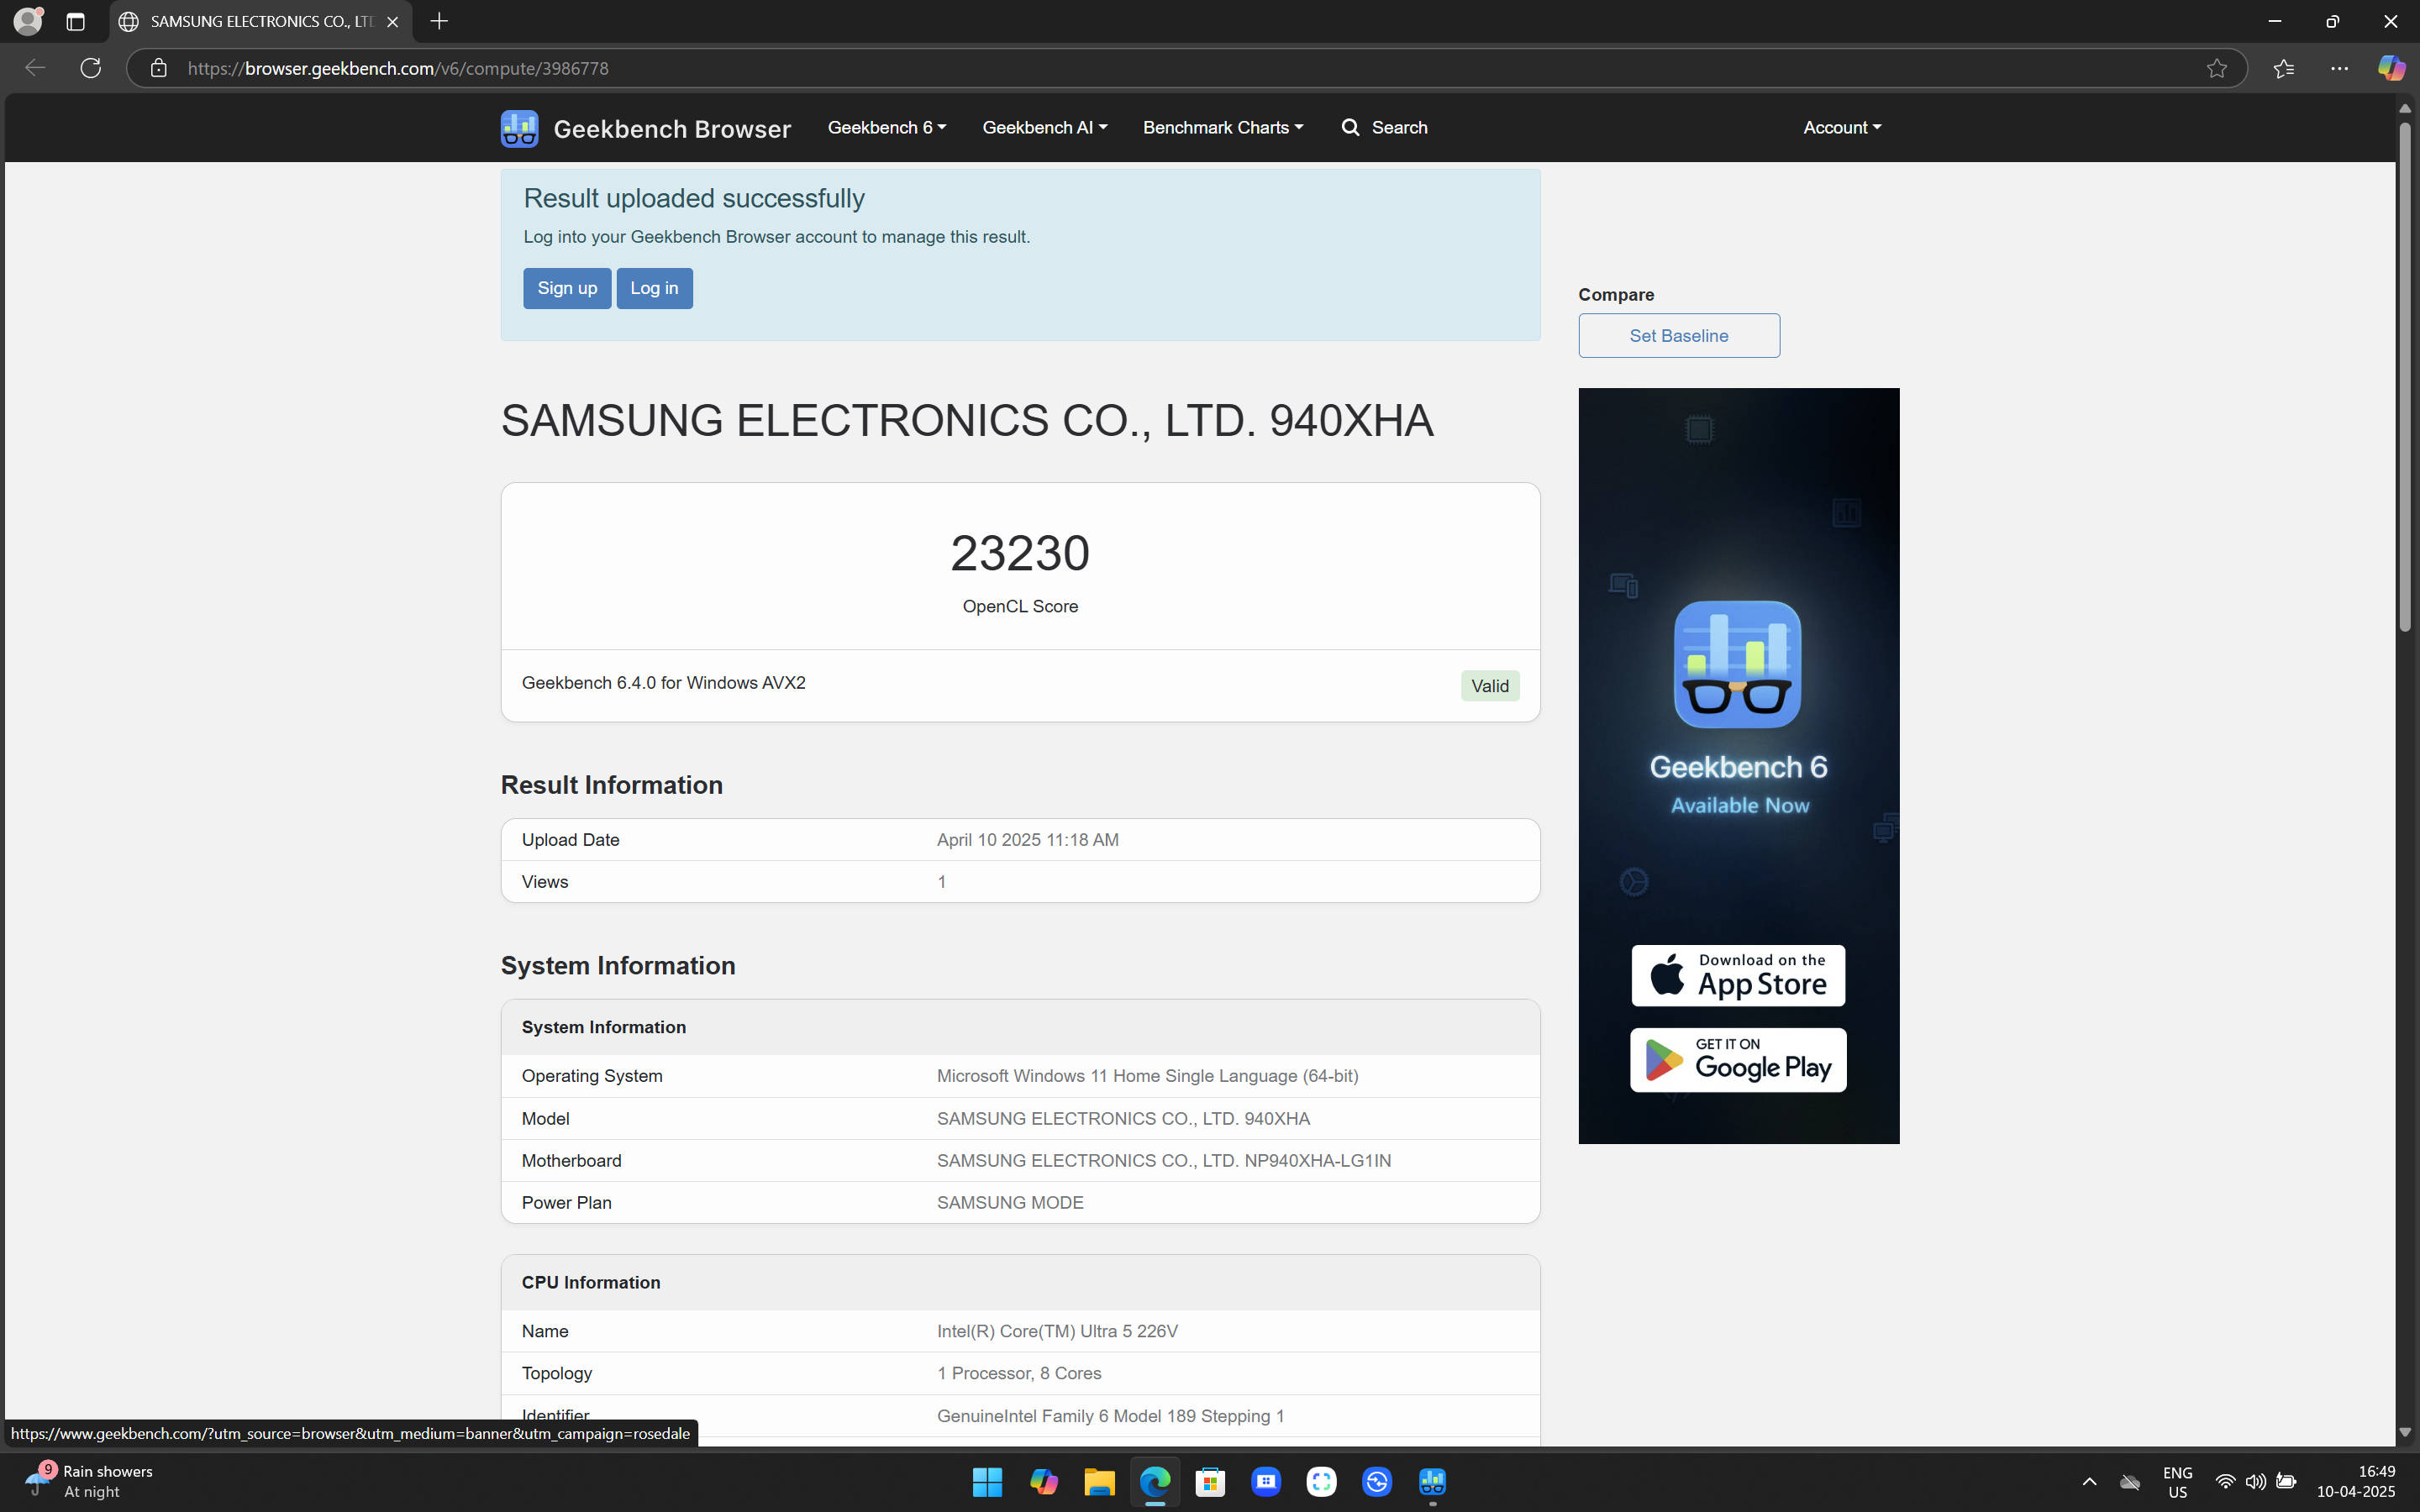Click the 23230 OpenCL score
Screen dimensions: 2420x1512
pyautogui.click(x=1020, y=553)
